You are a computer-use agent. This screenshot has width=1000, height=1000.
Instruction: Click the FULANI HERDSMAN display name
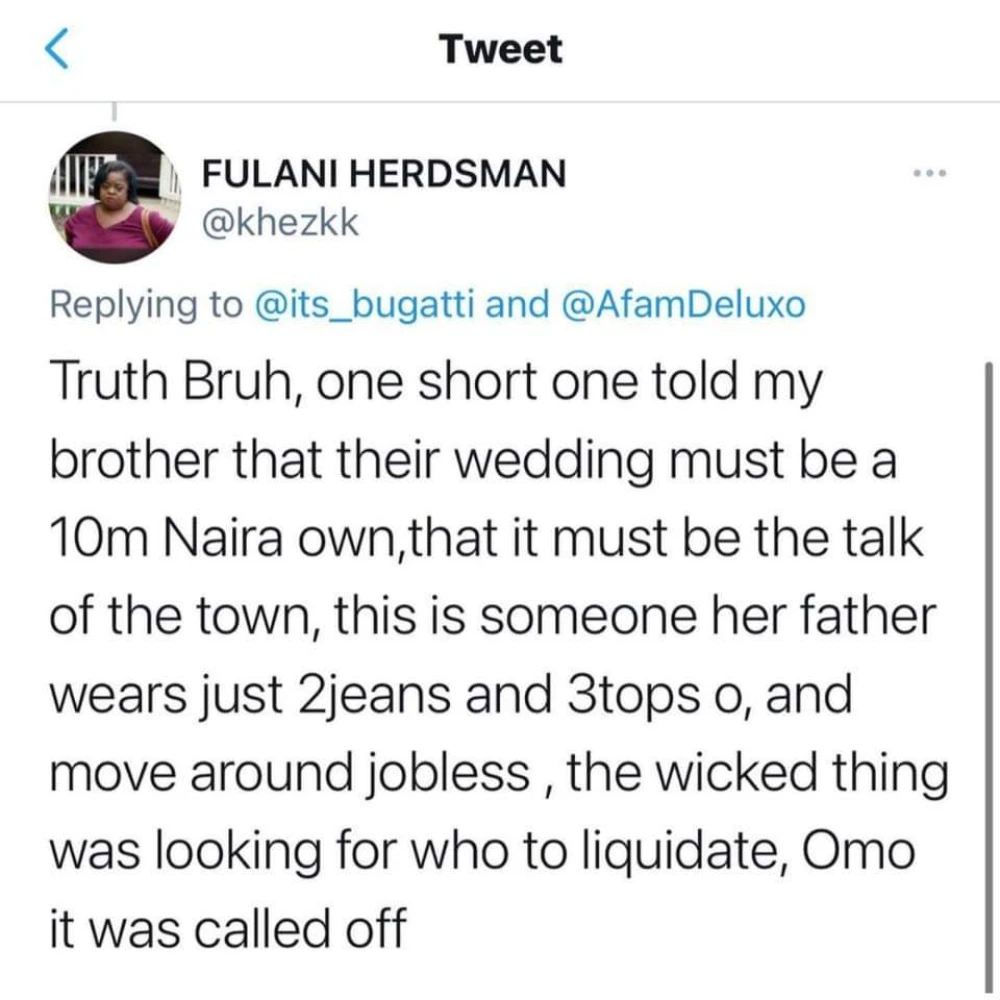coord(384,176)
